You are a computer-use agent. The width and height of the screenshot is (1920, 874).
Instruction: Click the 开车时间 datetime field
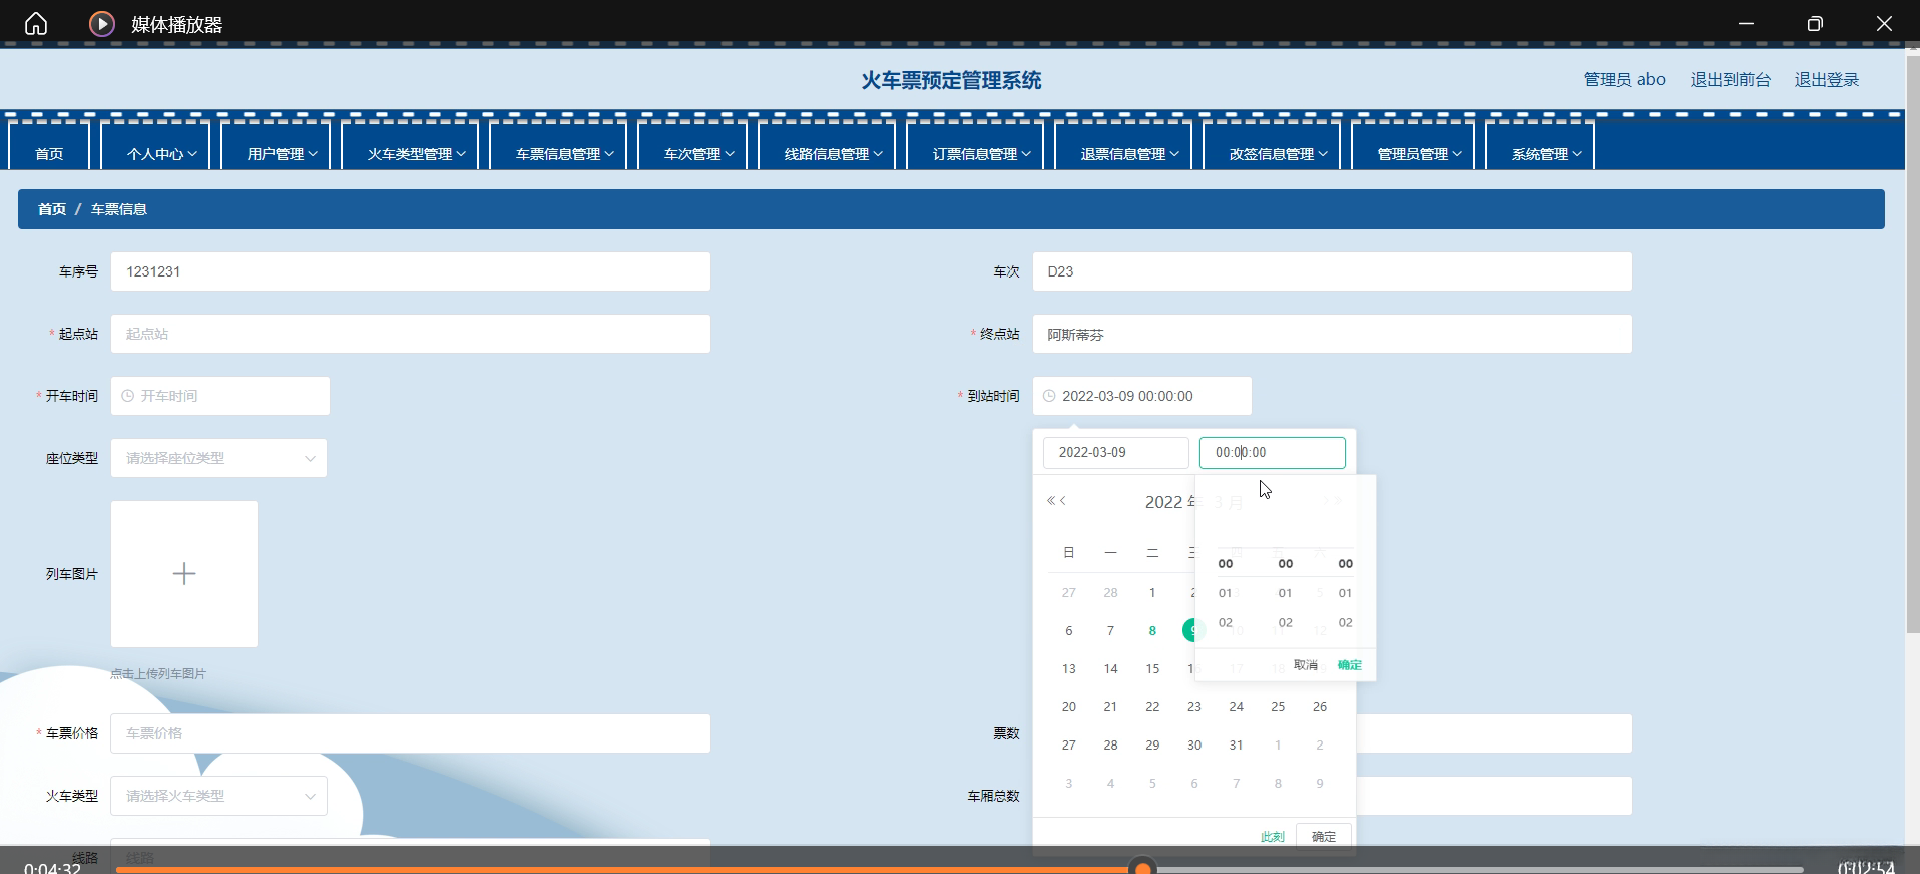pyautogui.click(x=220, y=396)
